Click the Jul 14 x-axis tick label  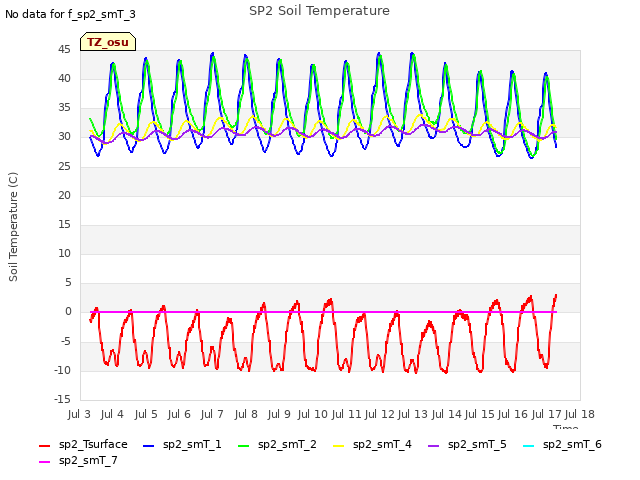tap(446, 414)
